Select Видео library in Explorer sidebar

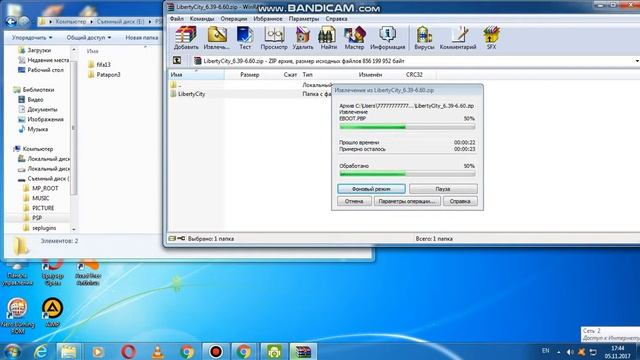pos(31,100)
